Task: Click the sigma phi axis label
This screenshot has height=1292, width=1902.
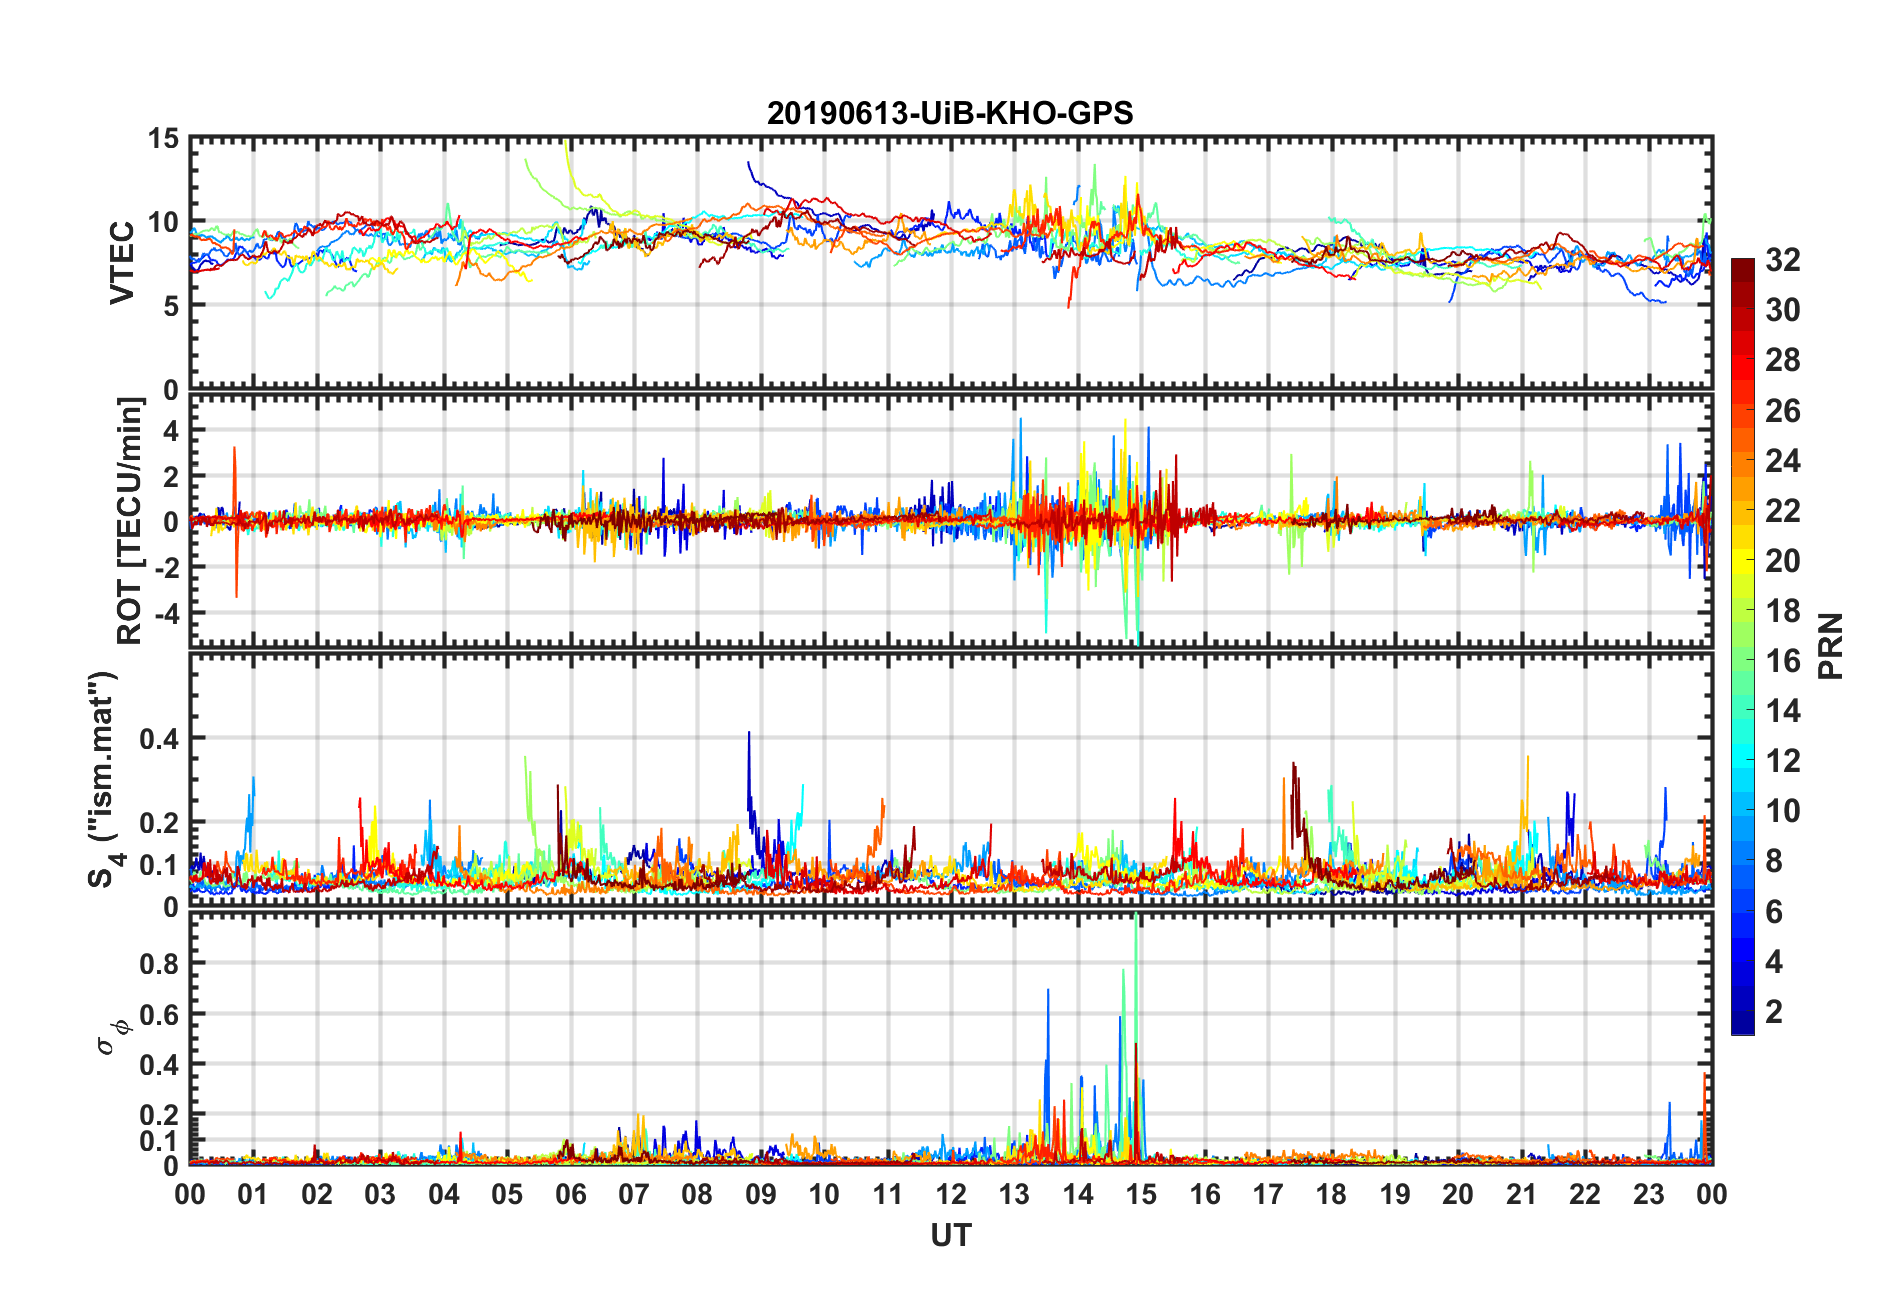Action: coord(112,1036)
